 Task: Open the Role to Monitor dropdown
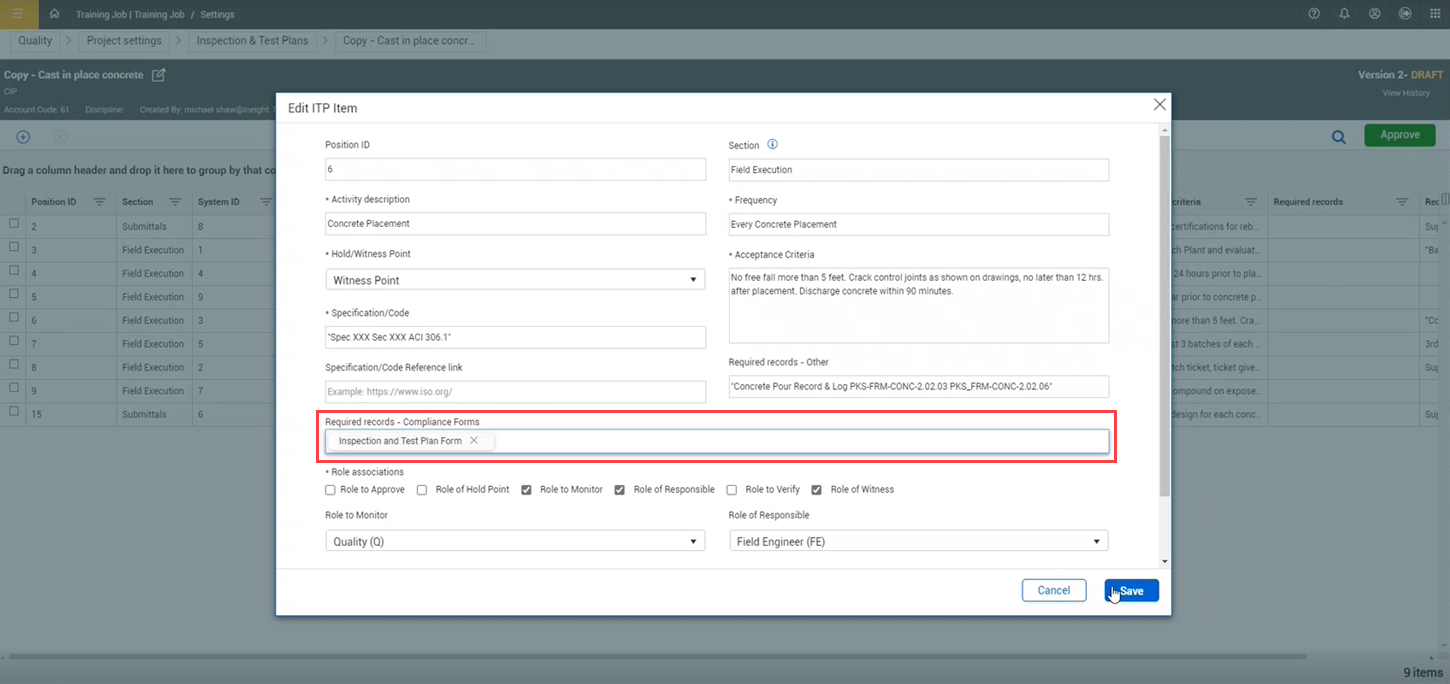point(692,540)
